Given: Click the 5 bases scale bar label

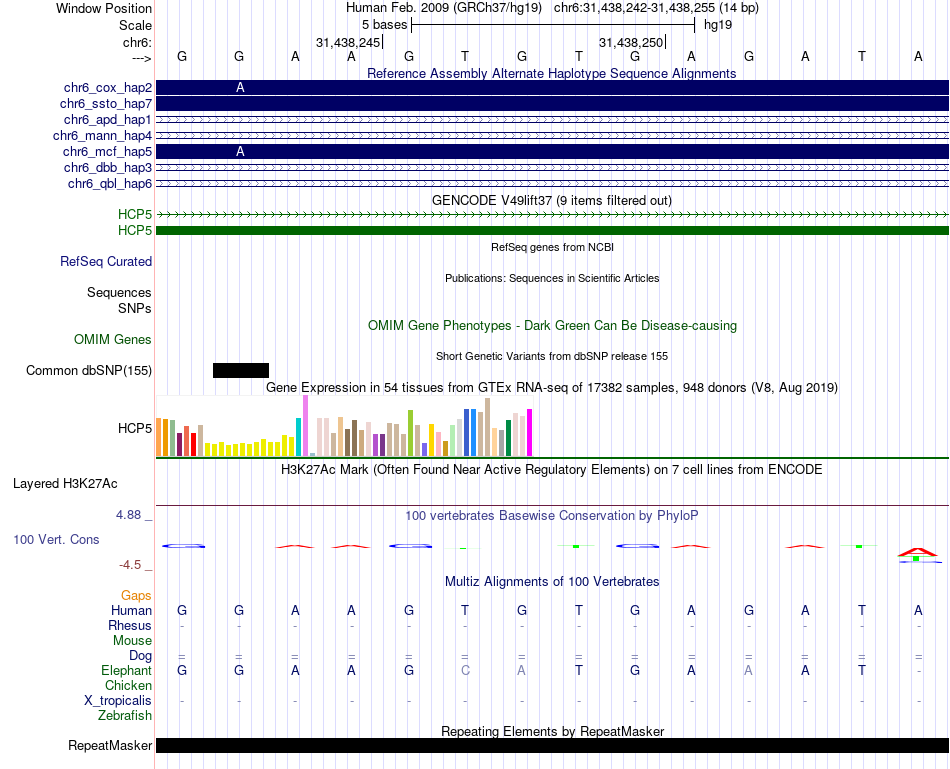Looking at the screenshot, I should point(384,25).
